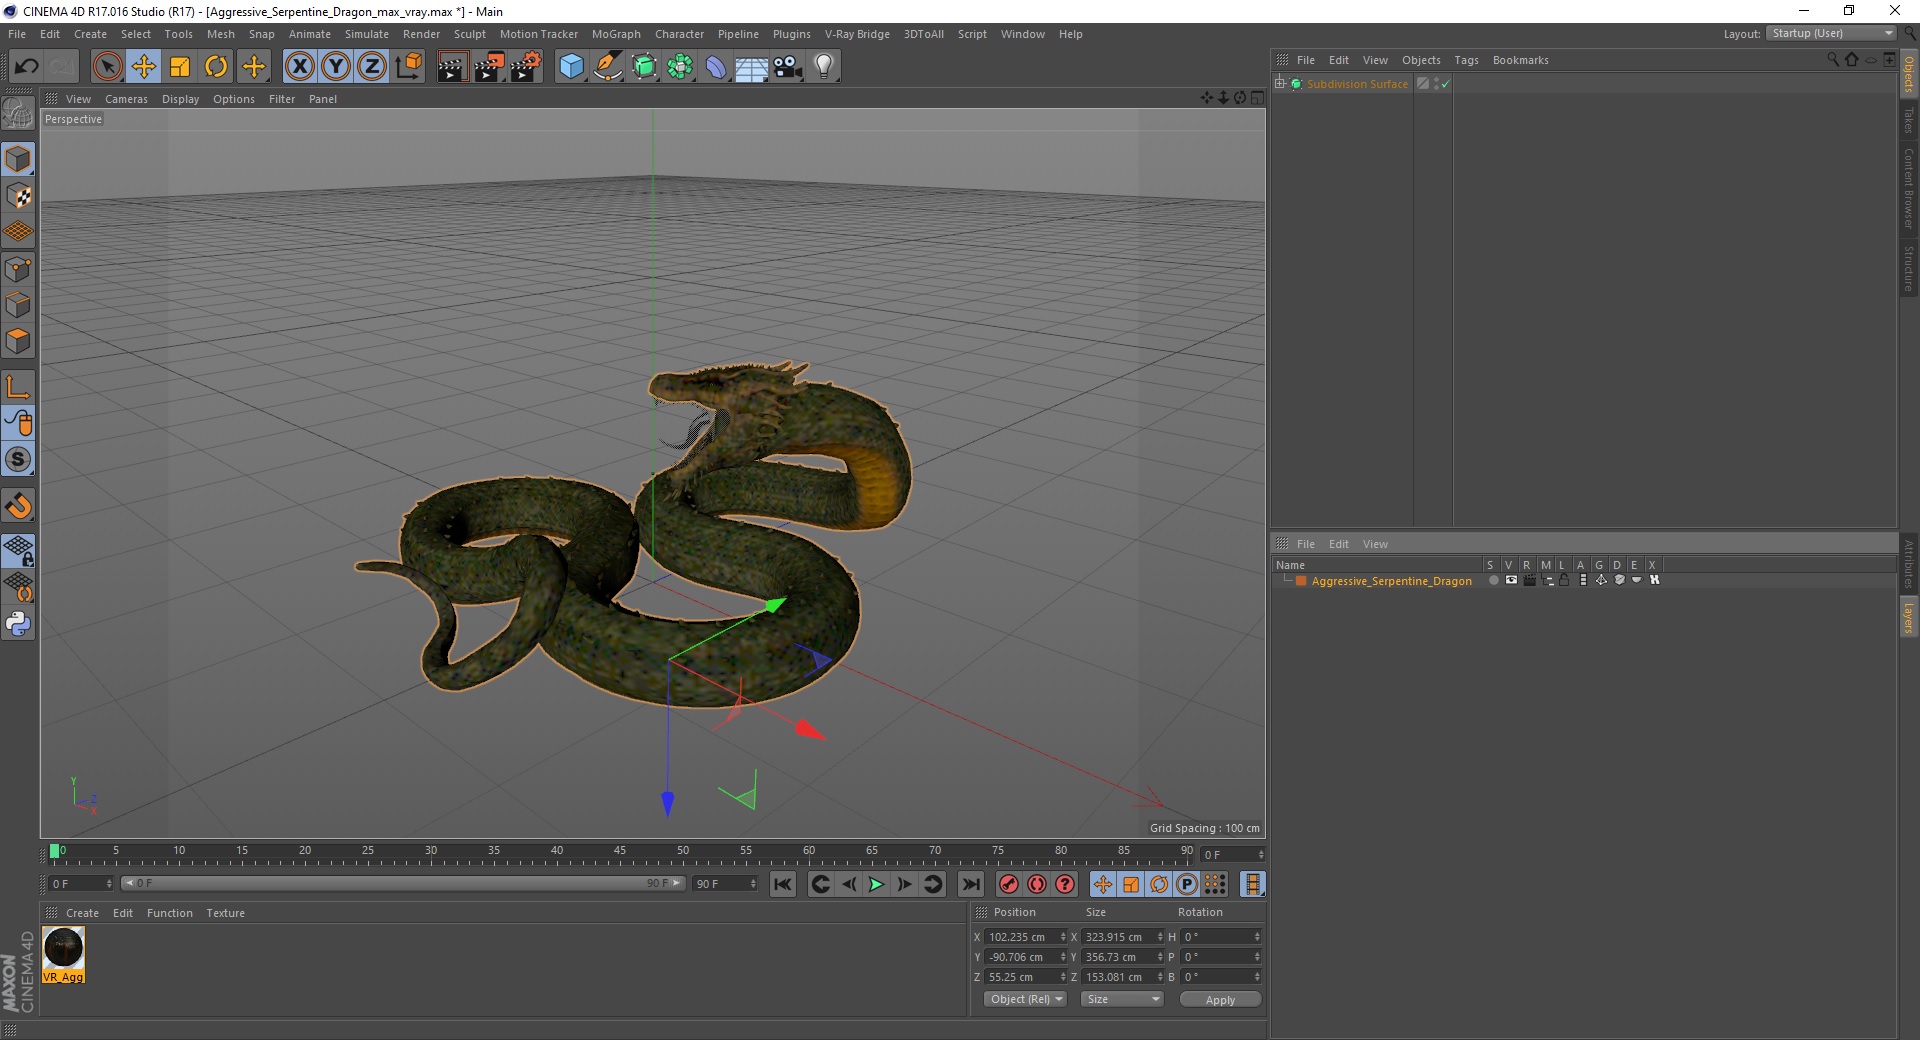Screen dimensions: 1920x1040
Task: Toggle Parameter keyframing P button
Action: point(1187,884)
